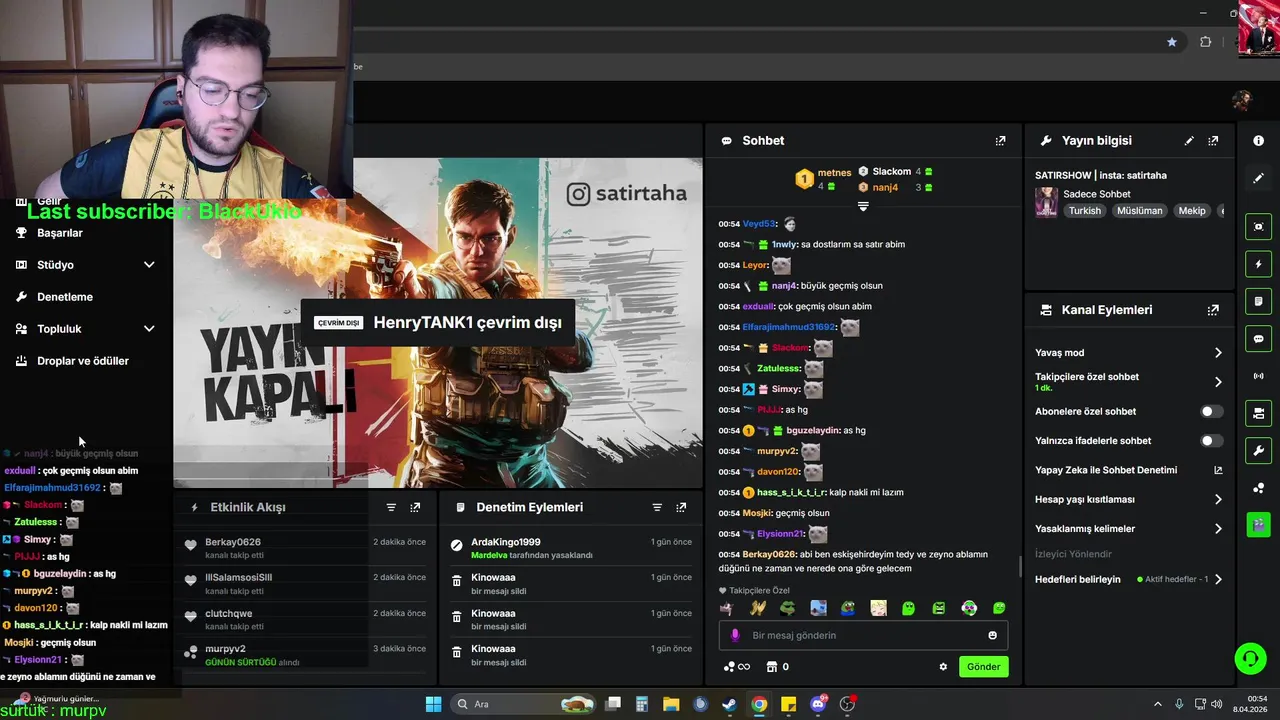The image size is (1280, 720).
Task: Open the emoji picker in chat input
Action: (x=992, y=635)
